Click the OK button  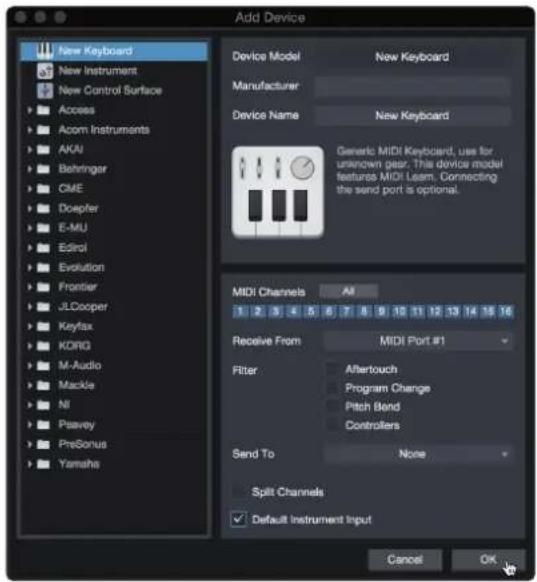click(x=488, y=559)
